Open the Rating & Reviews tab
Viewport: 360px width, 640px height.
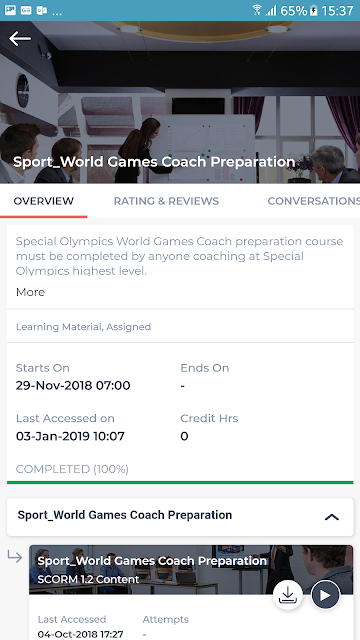tap(166, 201)
